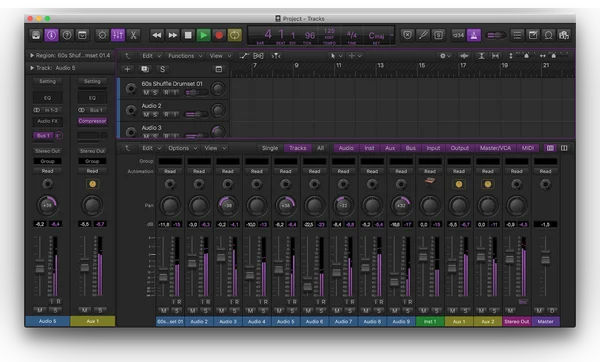Open Smart Controls dial icon
The image size is (600, 362).
(x=102, y=35)
